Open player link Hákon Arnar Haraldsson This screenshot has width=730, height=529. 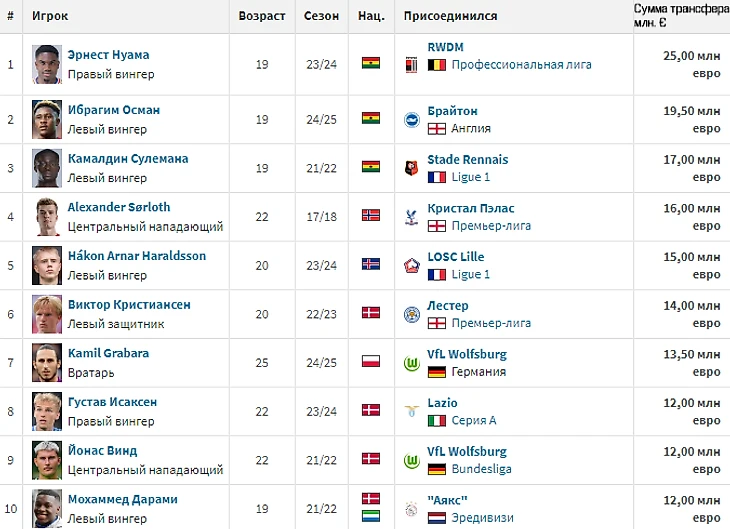[136, 256]
